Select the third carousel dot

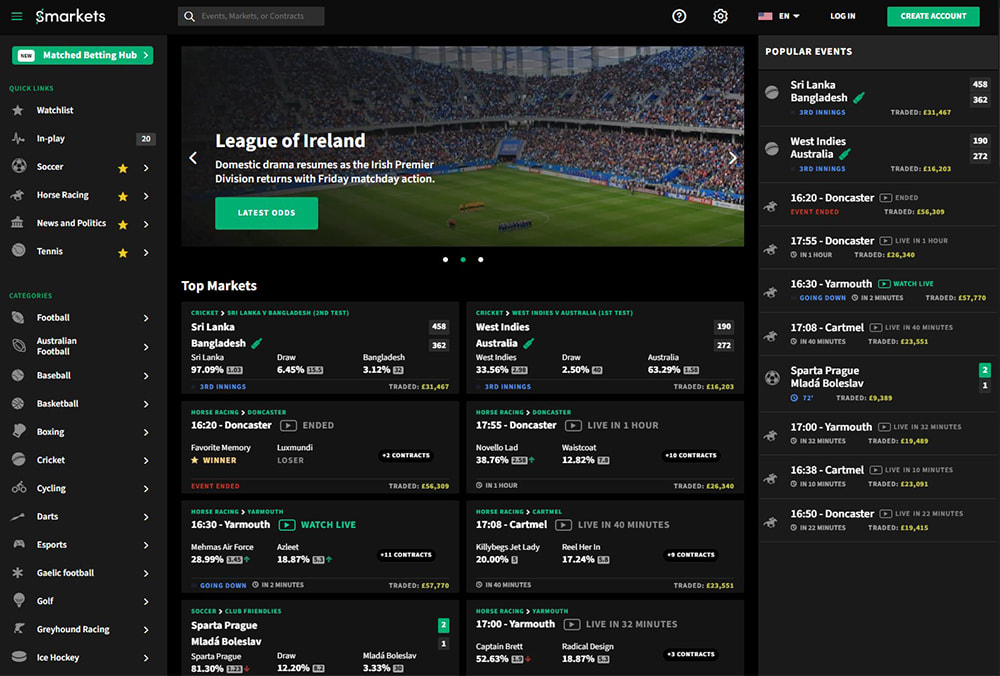pyautogui.click(x=481, y=260)
